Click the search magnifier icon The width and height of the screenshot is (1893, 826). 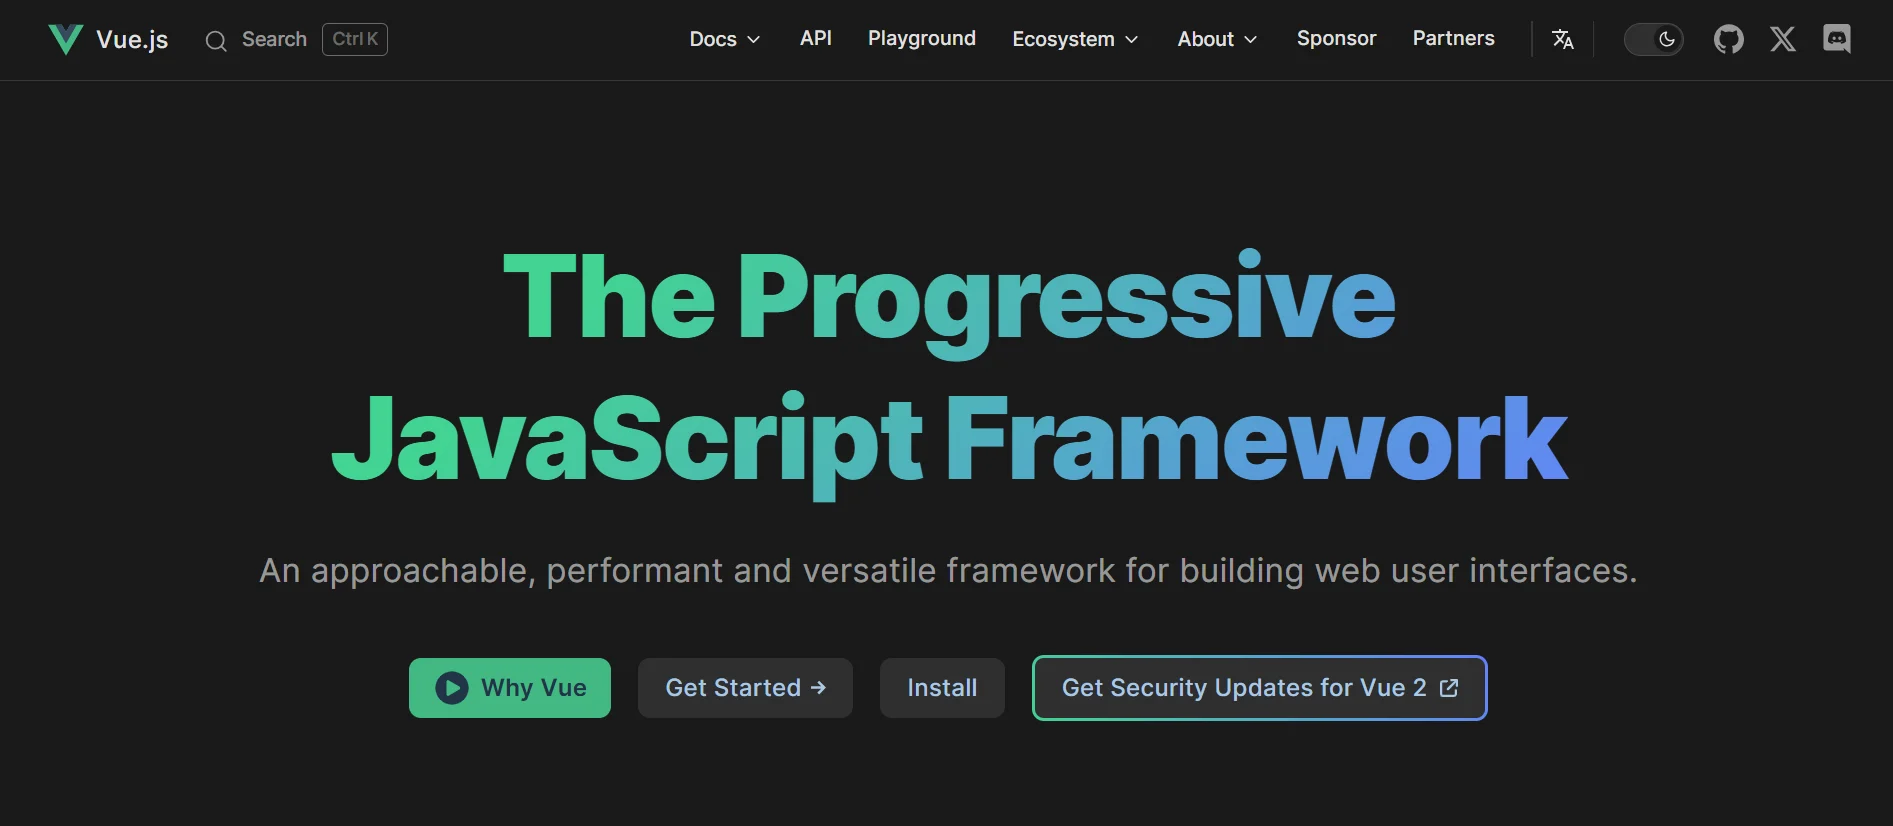click(216, 40)
